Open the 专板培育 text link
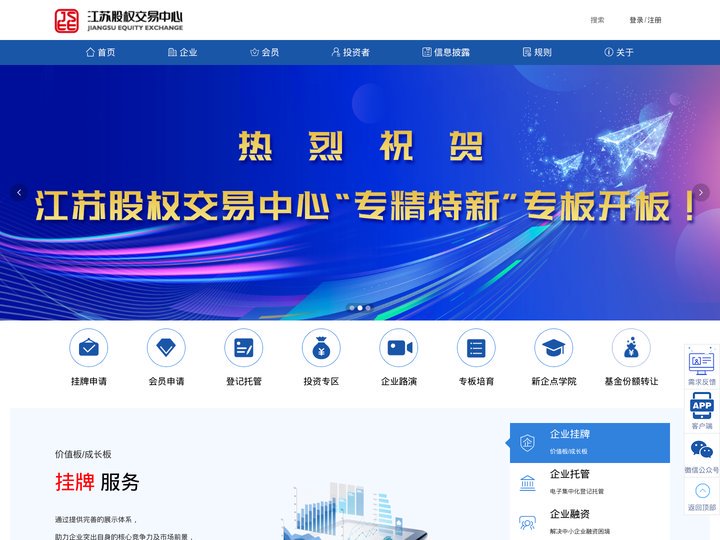The height and width of the screenshot is (540, 720). [476, 381]
